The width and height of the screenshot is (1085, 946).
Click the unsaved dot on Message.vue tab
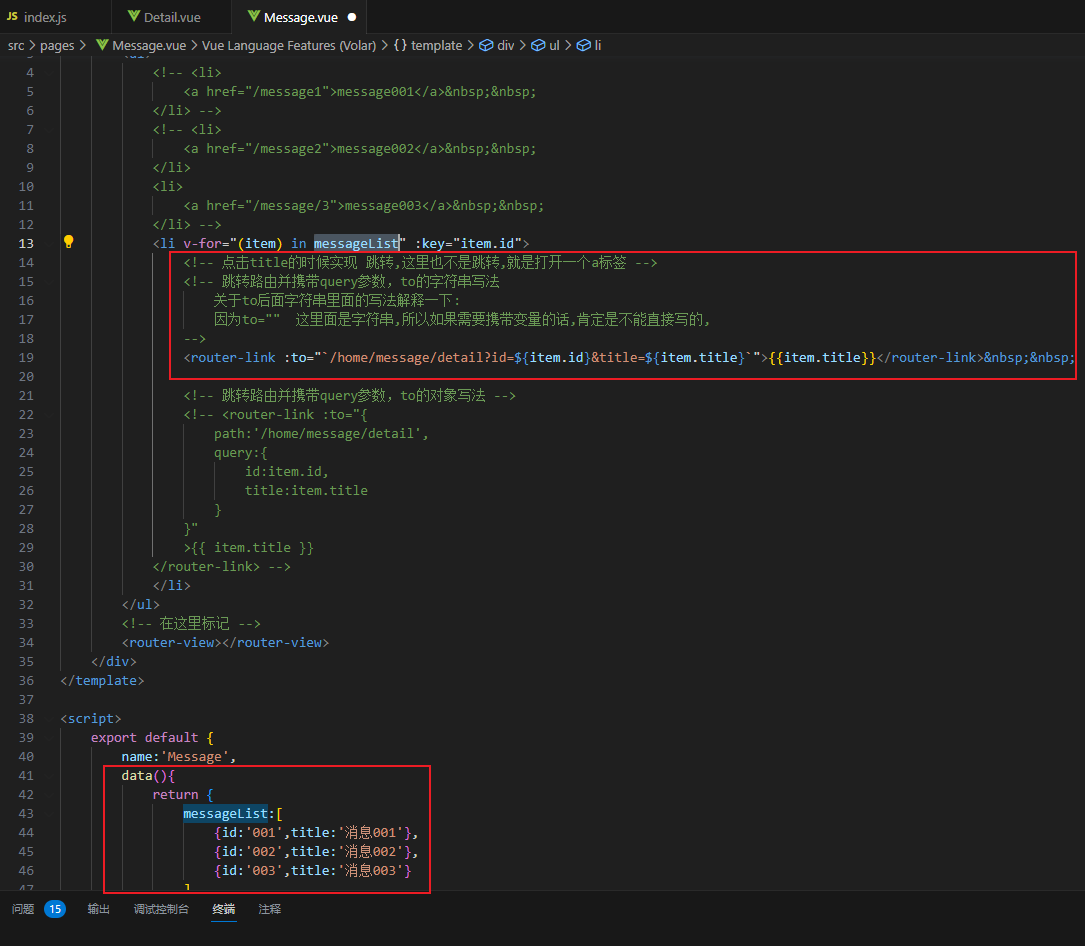pyautogui.click(x=352, y=17)
